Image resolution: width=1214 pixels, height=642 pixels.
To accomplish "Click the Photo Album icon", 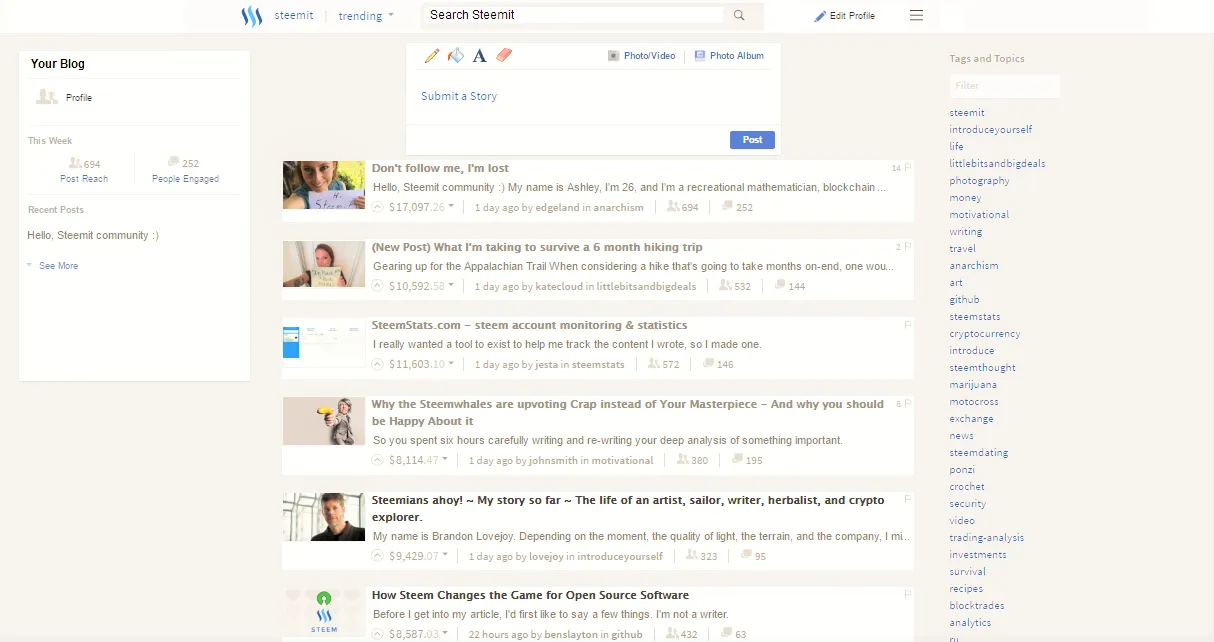I will 700,56.
